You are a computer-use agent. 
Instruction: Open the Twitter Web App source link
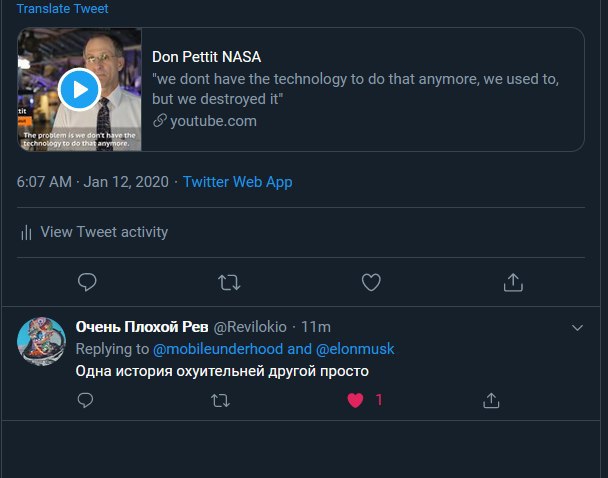pos(238,182)
